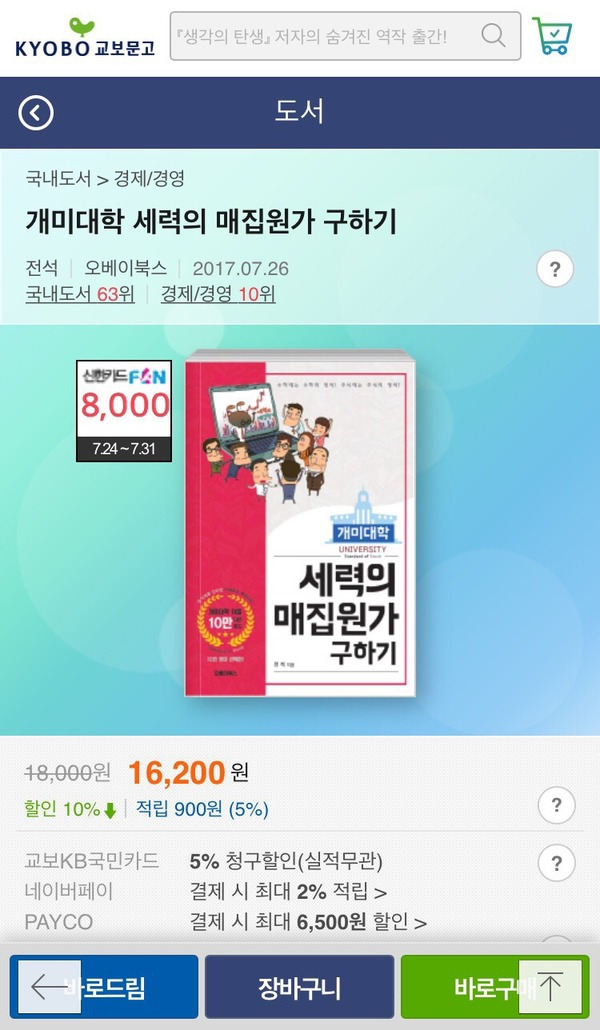
Task: Open help icon beside card benefits
Action: 556,862
